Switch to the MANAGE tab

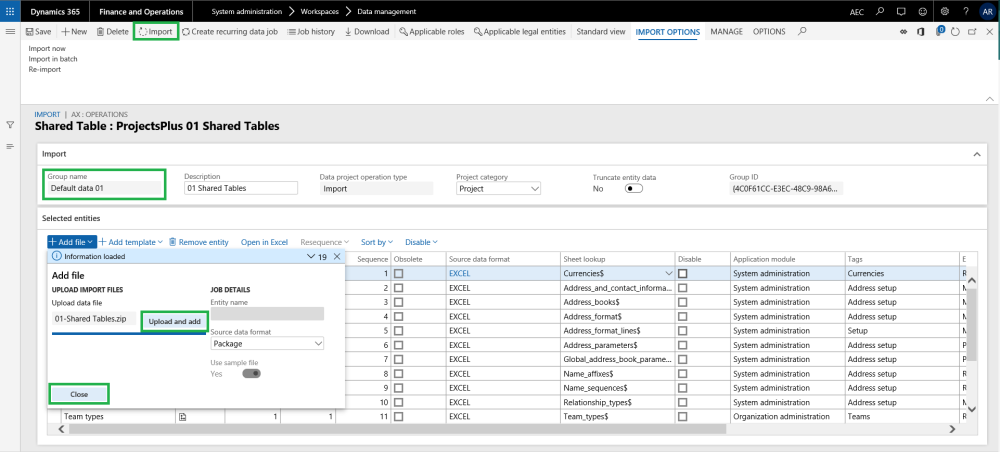(726, 32)
